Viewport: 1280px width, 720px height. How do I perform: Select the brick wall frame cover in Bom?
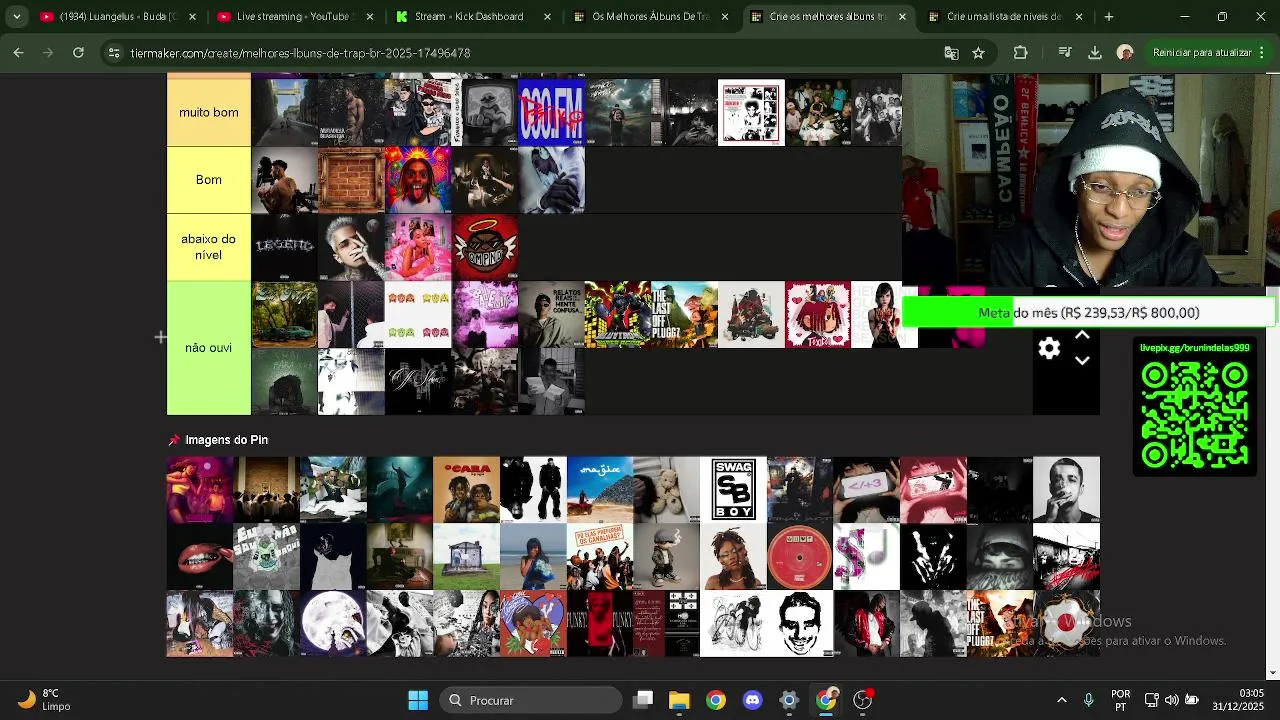coord(351,180)
